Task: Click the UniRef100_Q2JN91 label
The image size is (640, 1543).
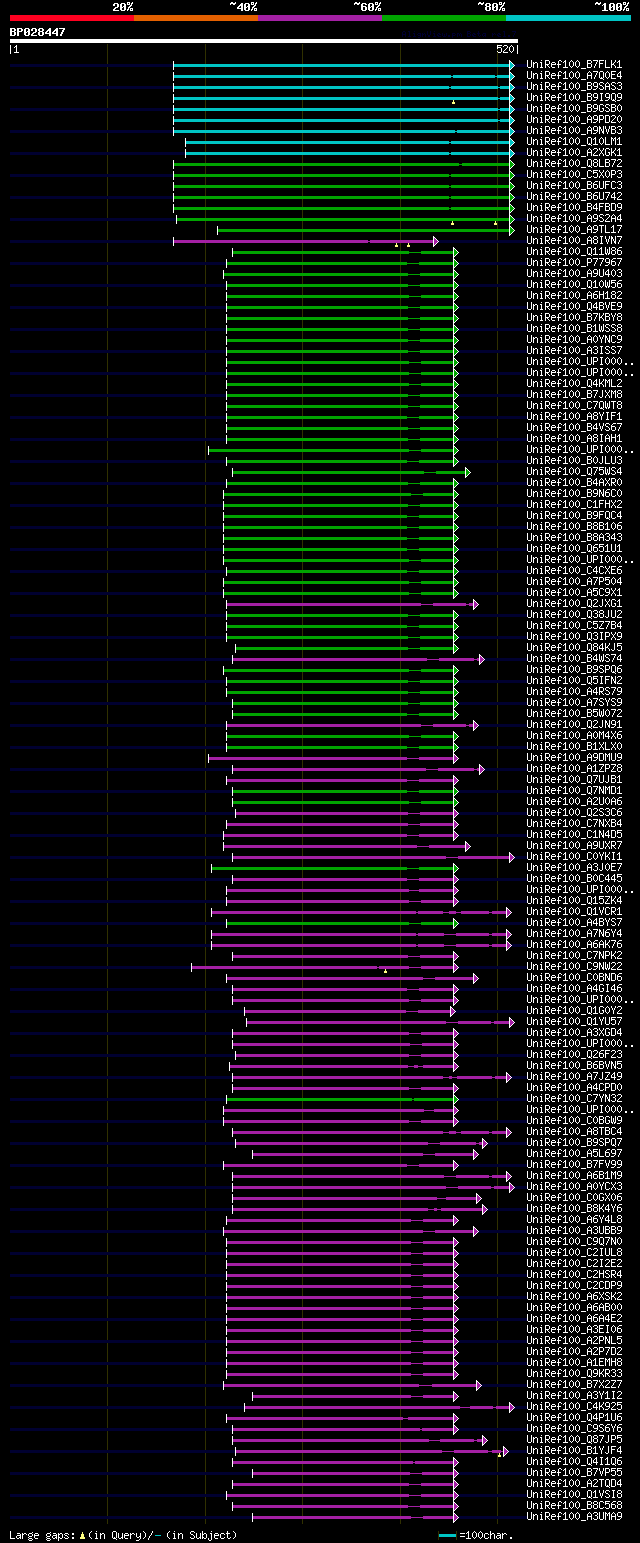Action: pos(574,724)
